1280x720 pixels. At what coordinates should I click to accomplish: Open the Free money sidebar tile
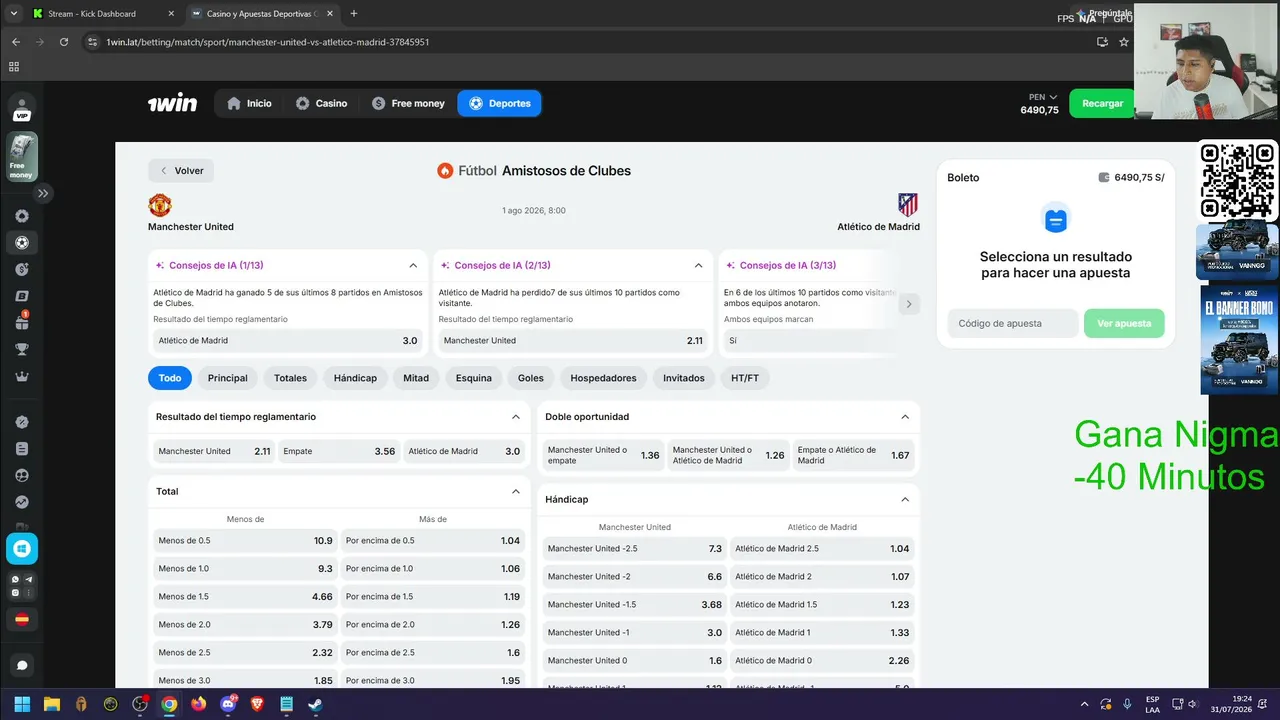(x=22, y=157)
